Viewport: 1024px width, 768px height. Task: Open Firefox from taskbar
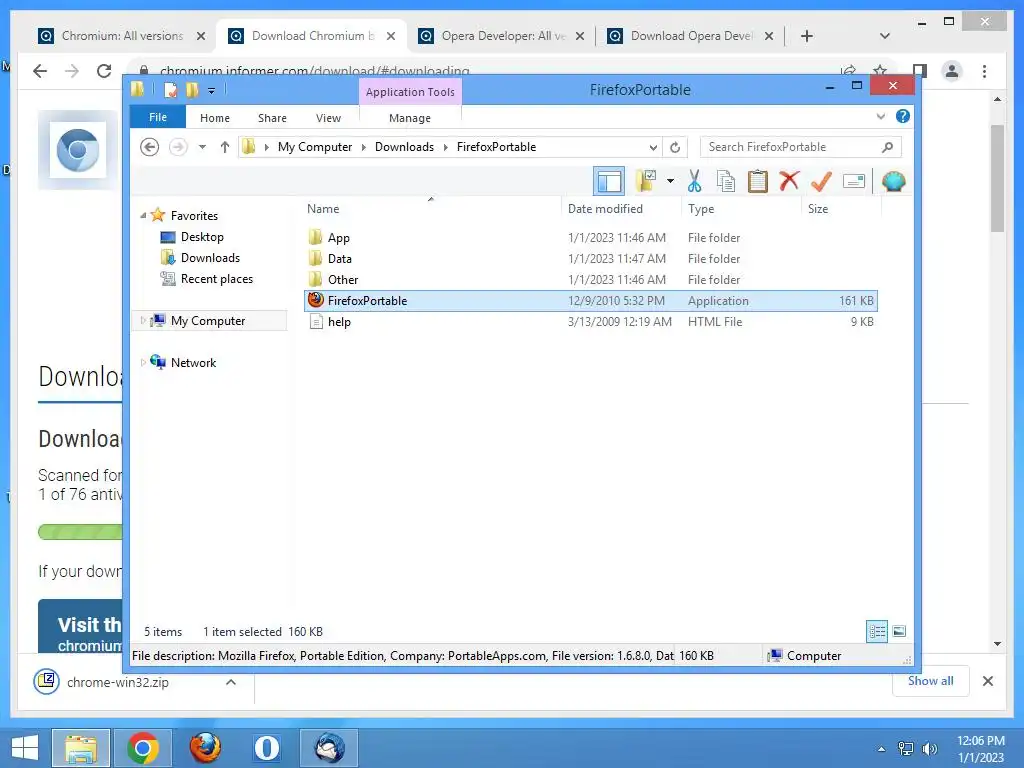tap(205, 748)
